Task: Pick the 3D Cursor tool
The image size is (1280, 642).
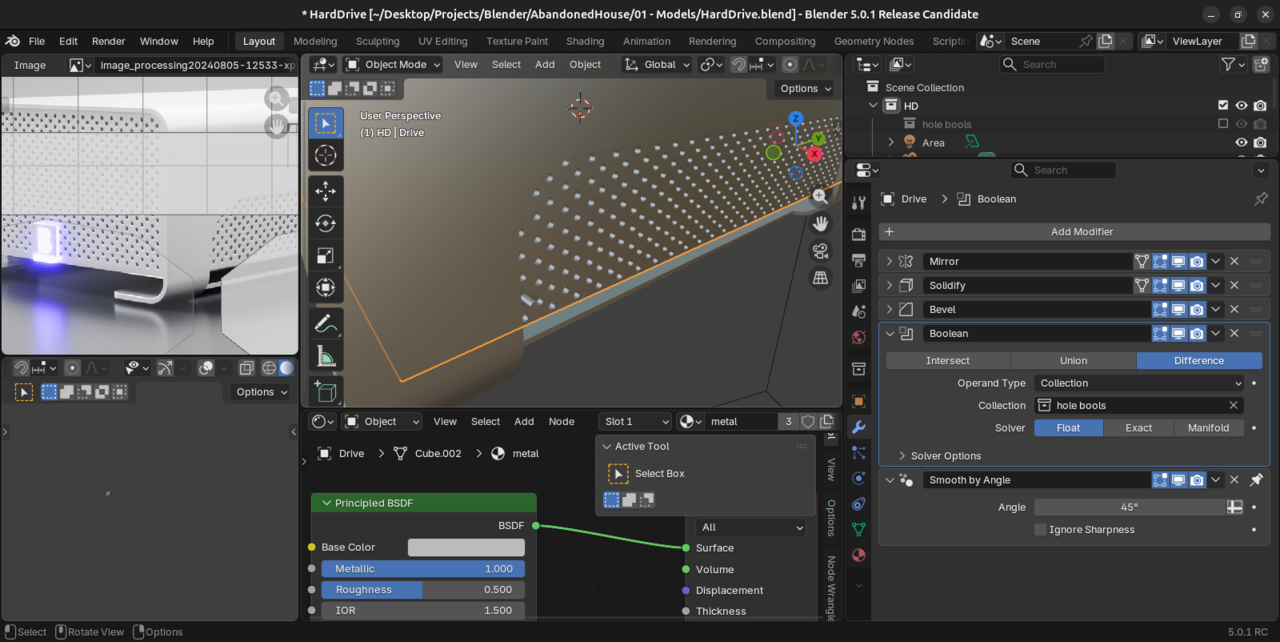Action: click(325, 155)
